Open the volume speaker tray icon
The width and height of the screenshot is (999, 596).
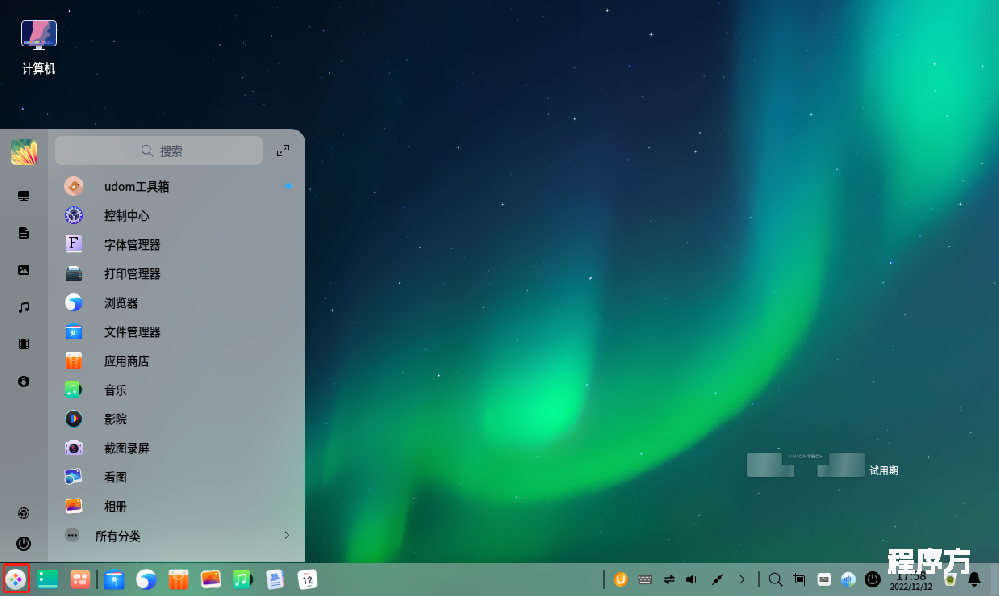(691, 579)
